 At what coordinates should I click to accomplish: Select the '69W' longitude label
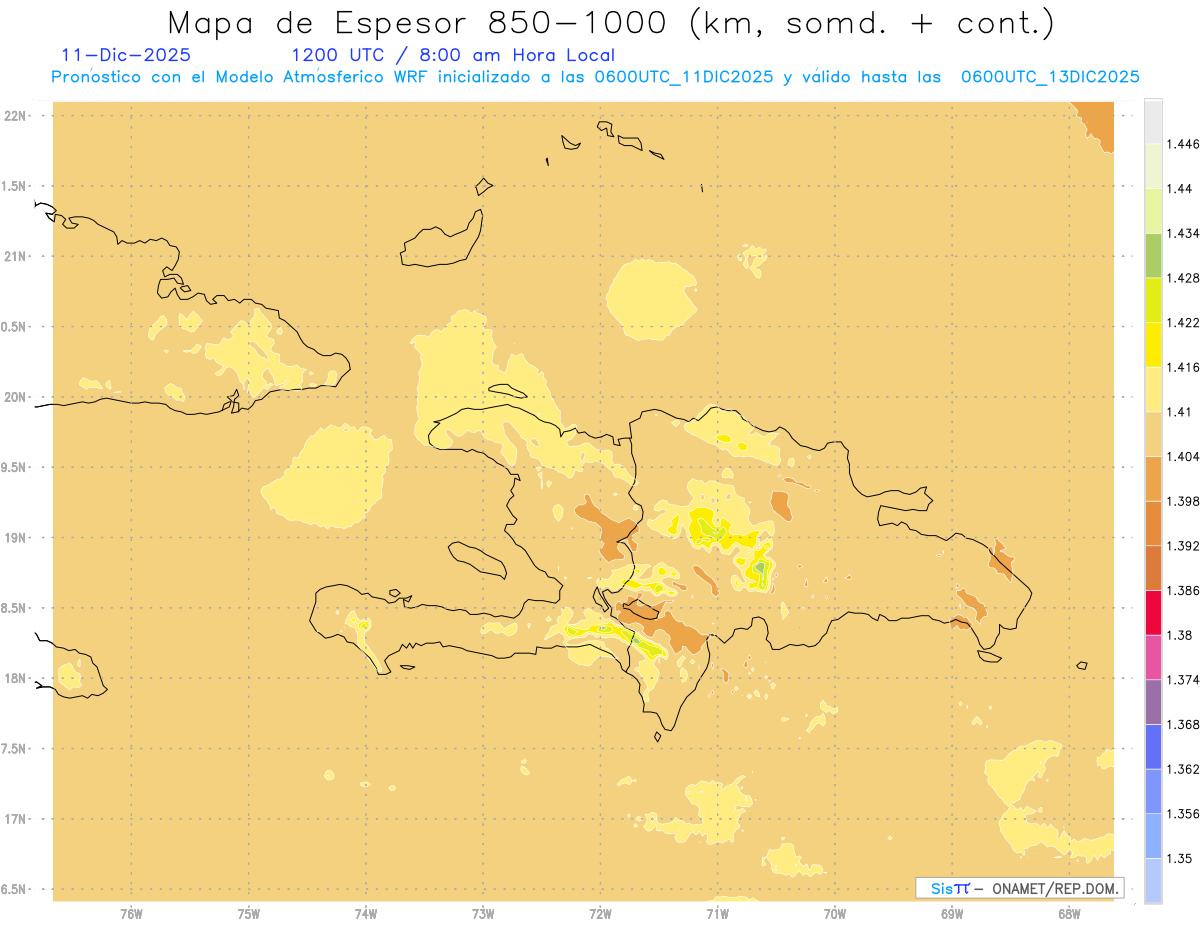[952, 914]
